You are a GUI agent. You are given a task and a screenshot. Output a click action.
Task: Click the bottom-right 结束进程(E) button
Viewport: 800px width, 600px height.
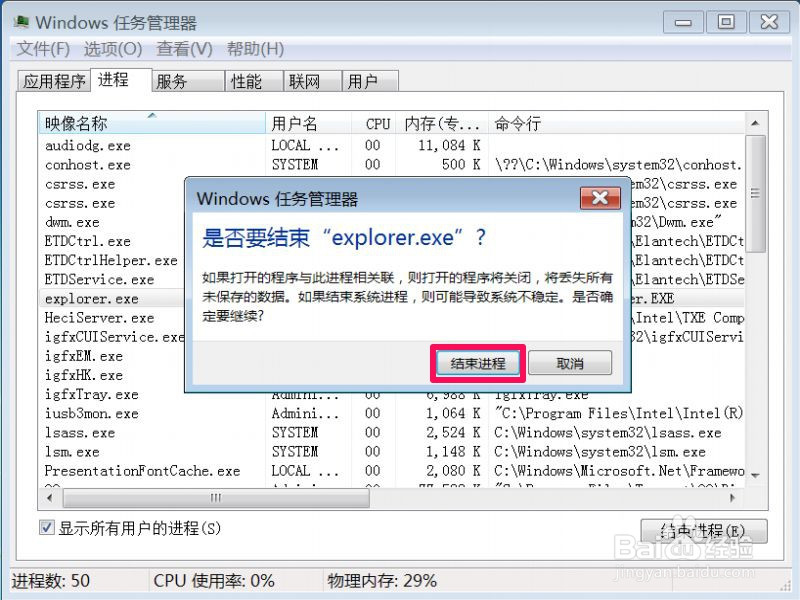pos(704,531)
